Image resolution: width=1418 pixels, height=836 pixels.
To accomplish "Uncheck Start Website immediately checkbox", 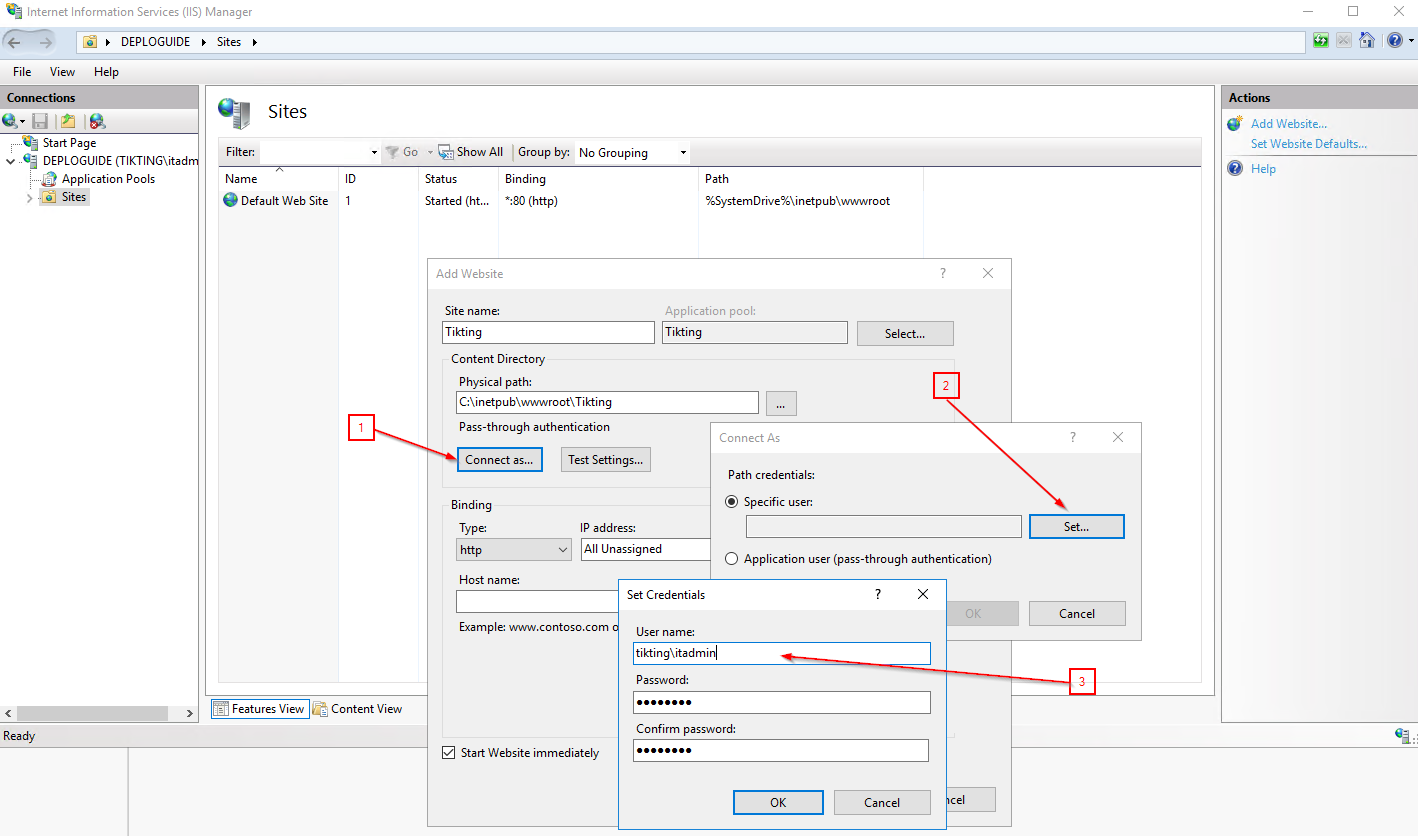I will [449, 753].
